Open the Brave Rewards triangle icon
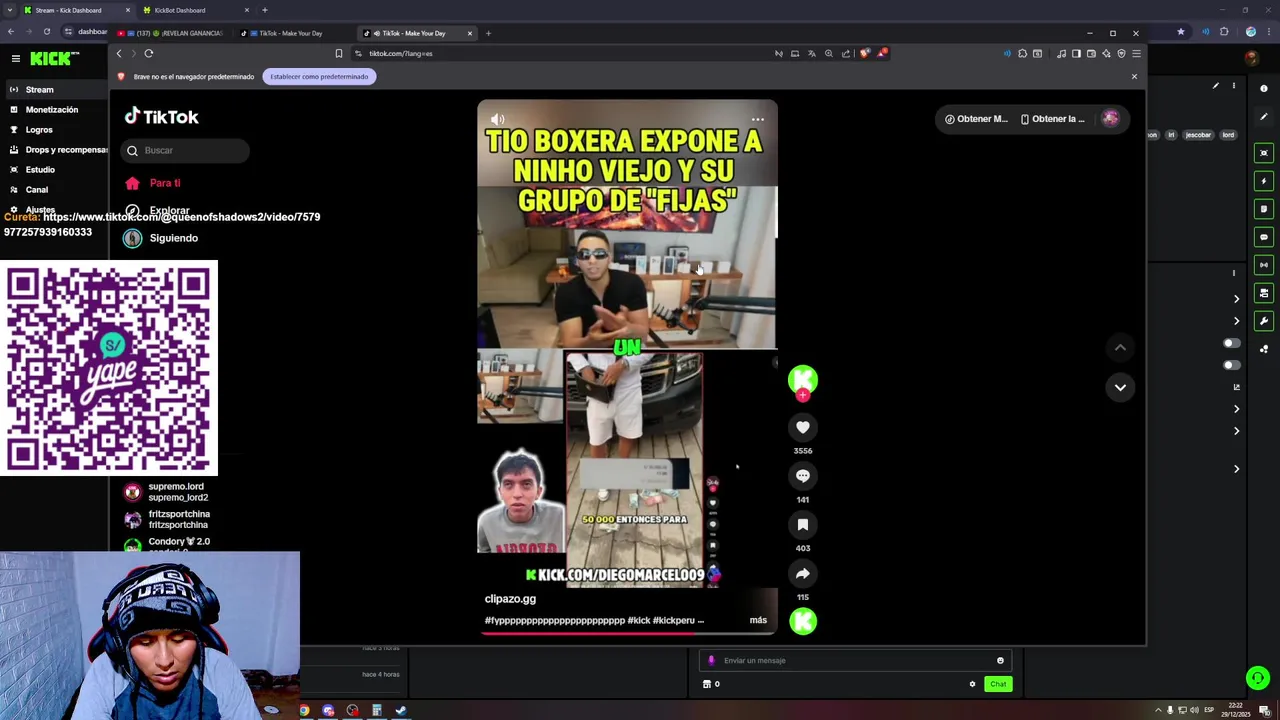The image size is (1280, 720). coord(881,53)
